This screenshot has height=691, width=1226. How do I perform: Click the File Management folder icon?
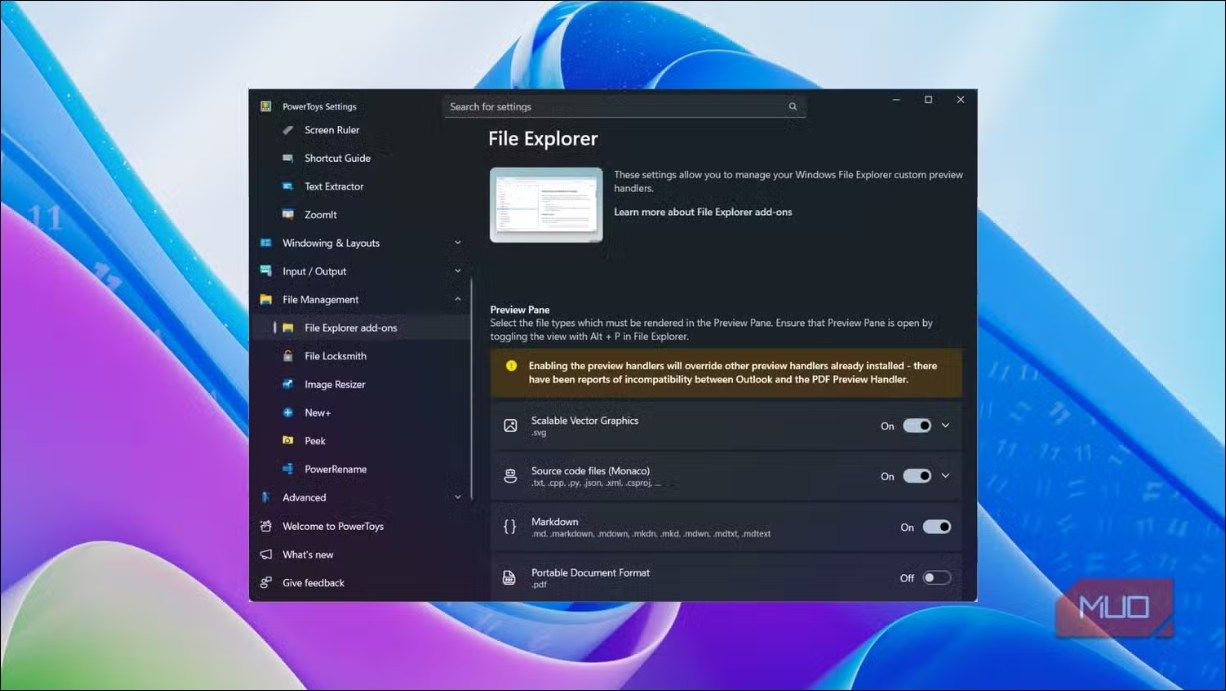click(x=266, y=299)
